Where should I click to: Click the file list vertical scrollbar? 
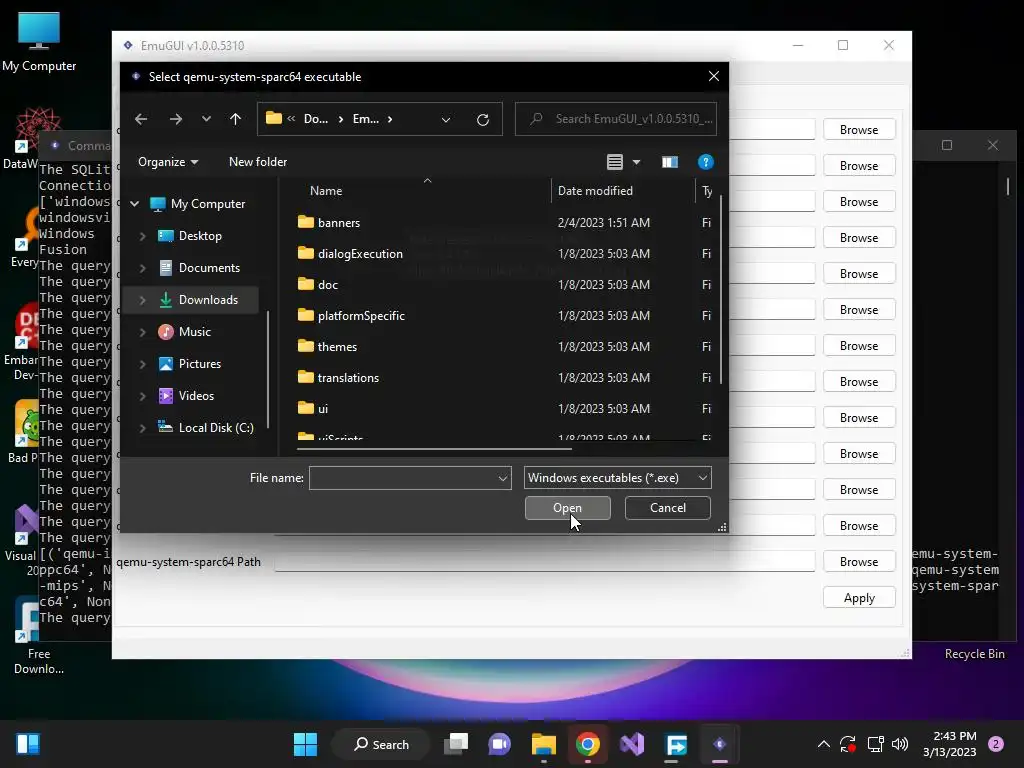[x=721, y=289]
